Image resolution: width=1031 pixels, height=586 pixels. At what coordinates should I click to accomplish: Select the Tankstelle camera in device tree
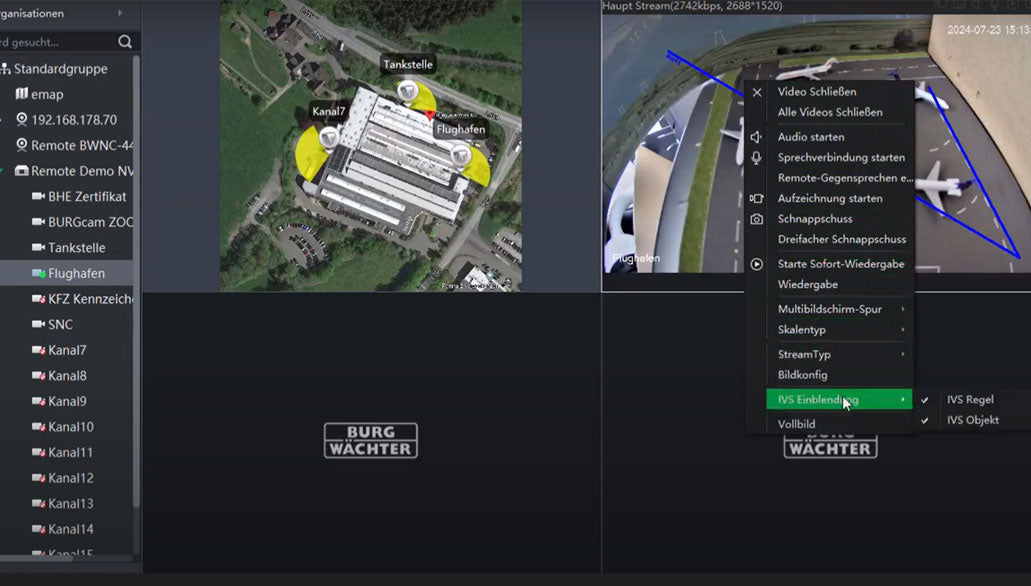76,248
